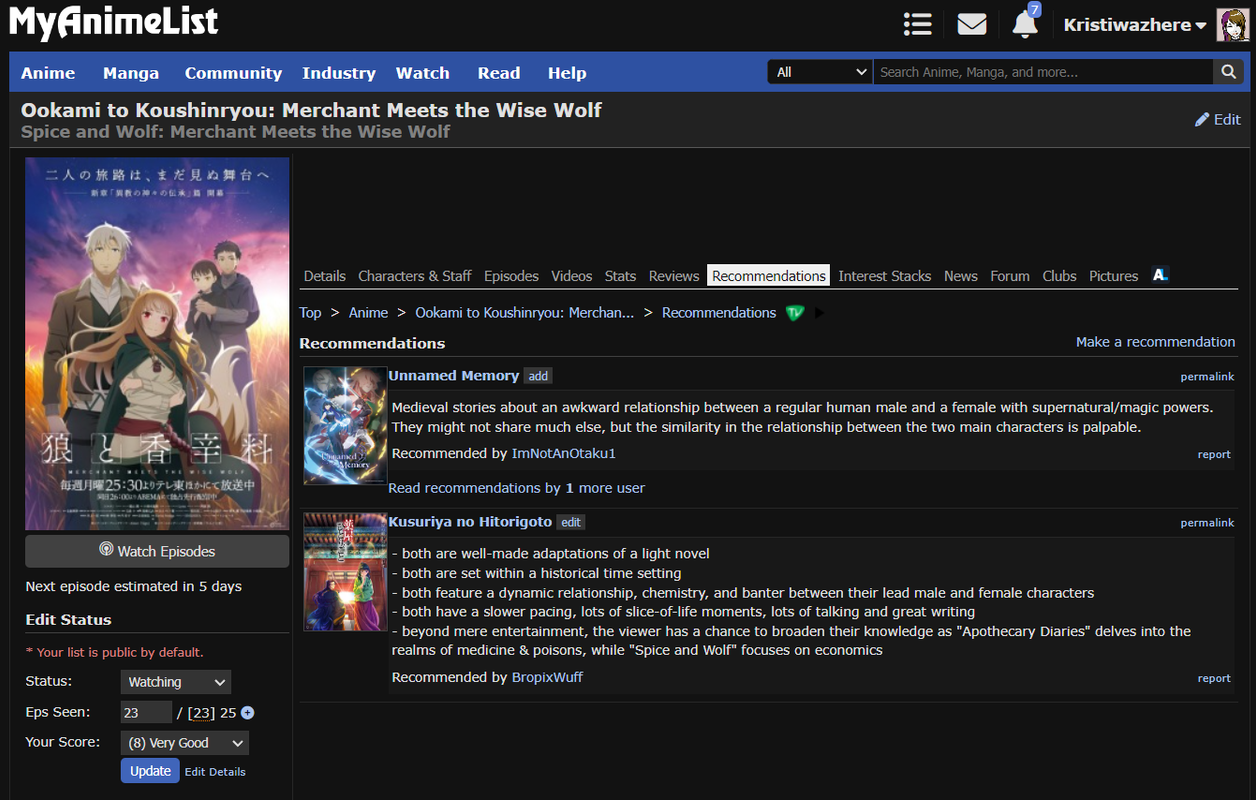Click permalink for Kusuriya no Hitorigoto recommendation
The height and width of the screenshot is (800, 1256).
point(1207,523)
